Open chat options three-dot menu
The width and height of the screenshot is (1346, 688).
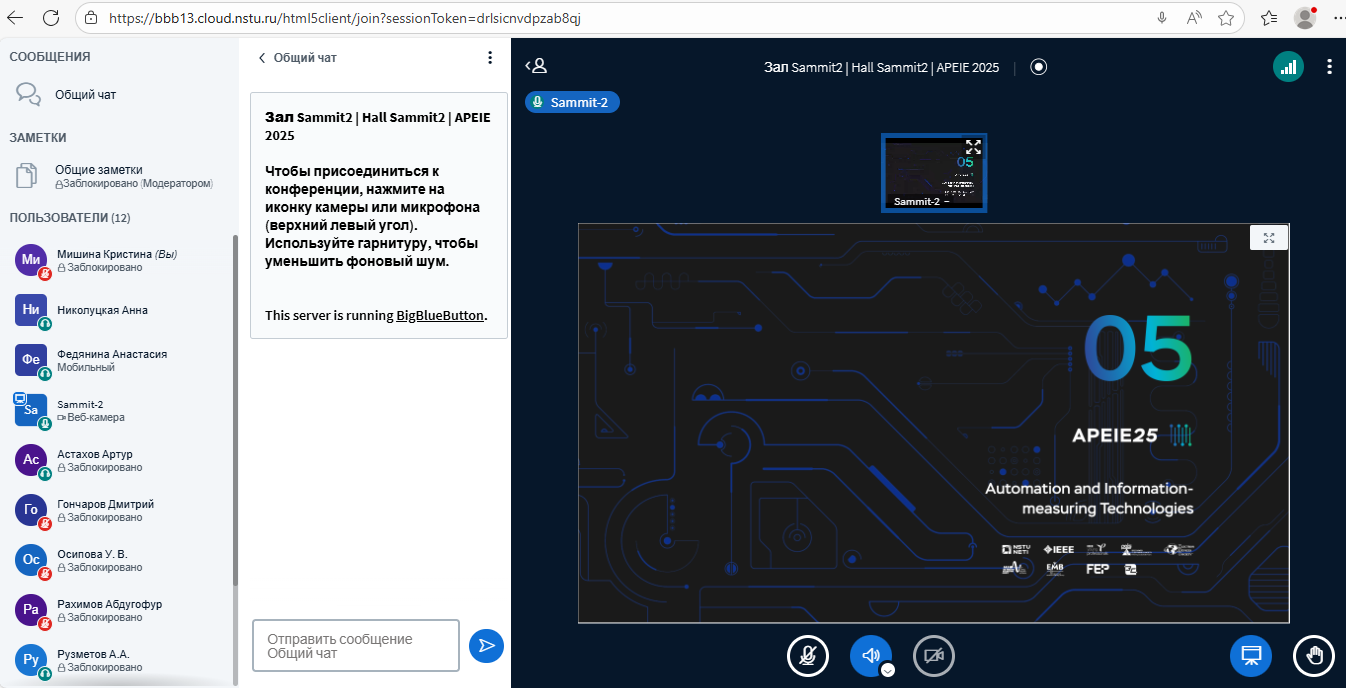pos(490,58)
